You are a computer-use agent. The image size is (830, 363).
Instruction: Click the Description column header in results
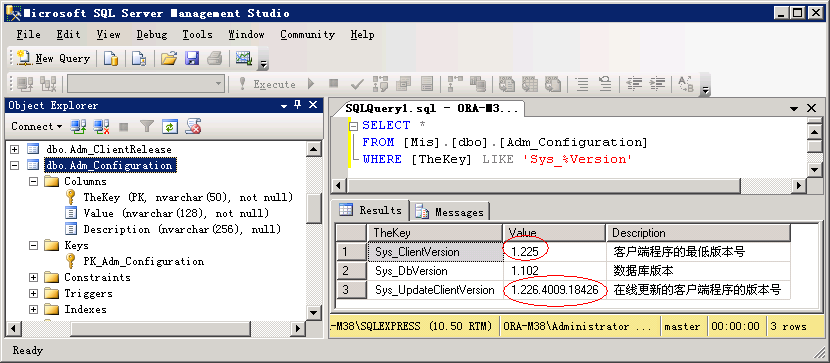[698, 232]
